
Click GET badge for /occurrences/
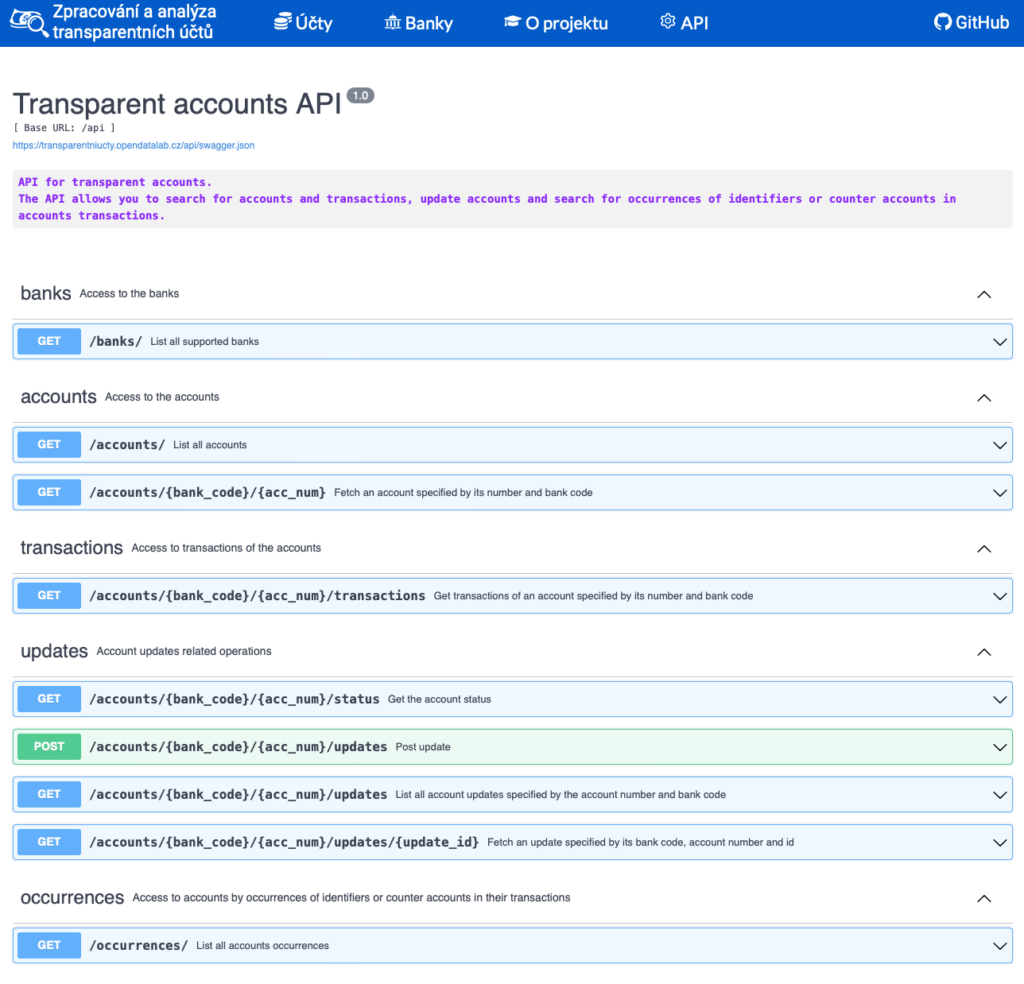pyautogui.click(x=49, y=945)
